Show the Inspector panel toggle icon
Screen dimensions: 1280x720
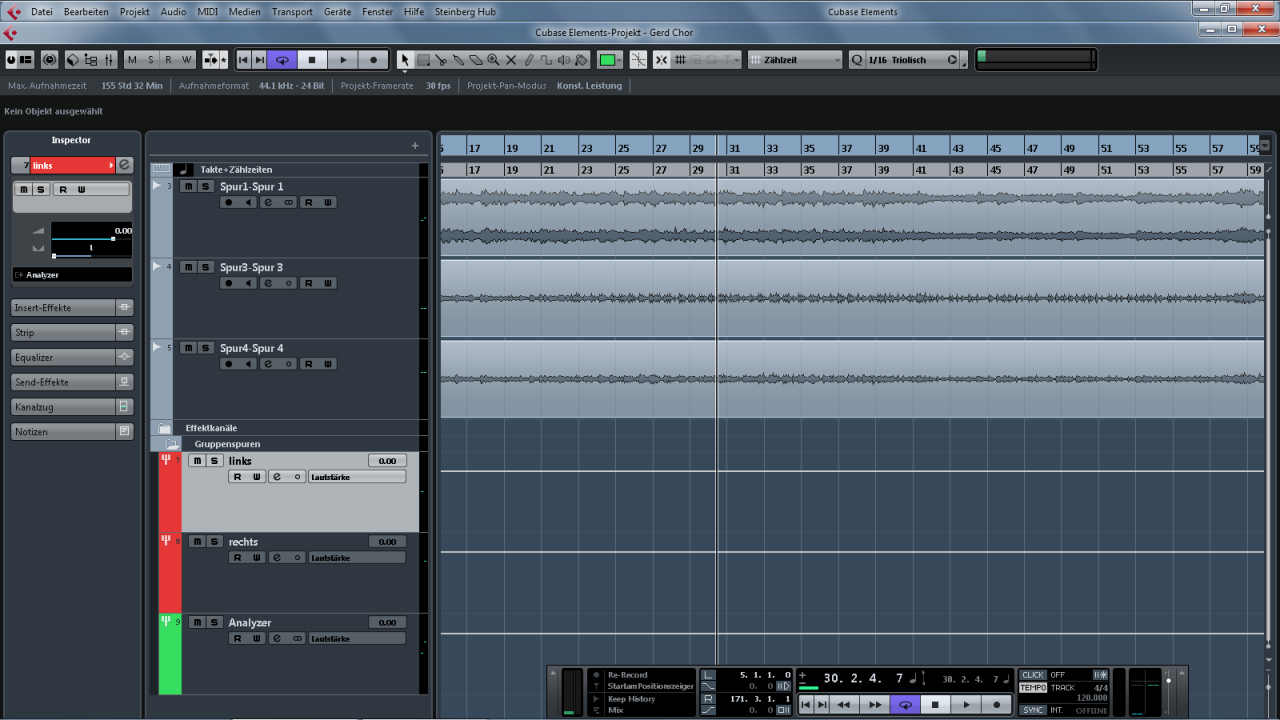(26, 60)
